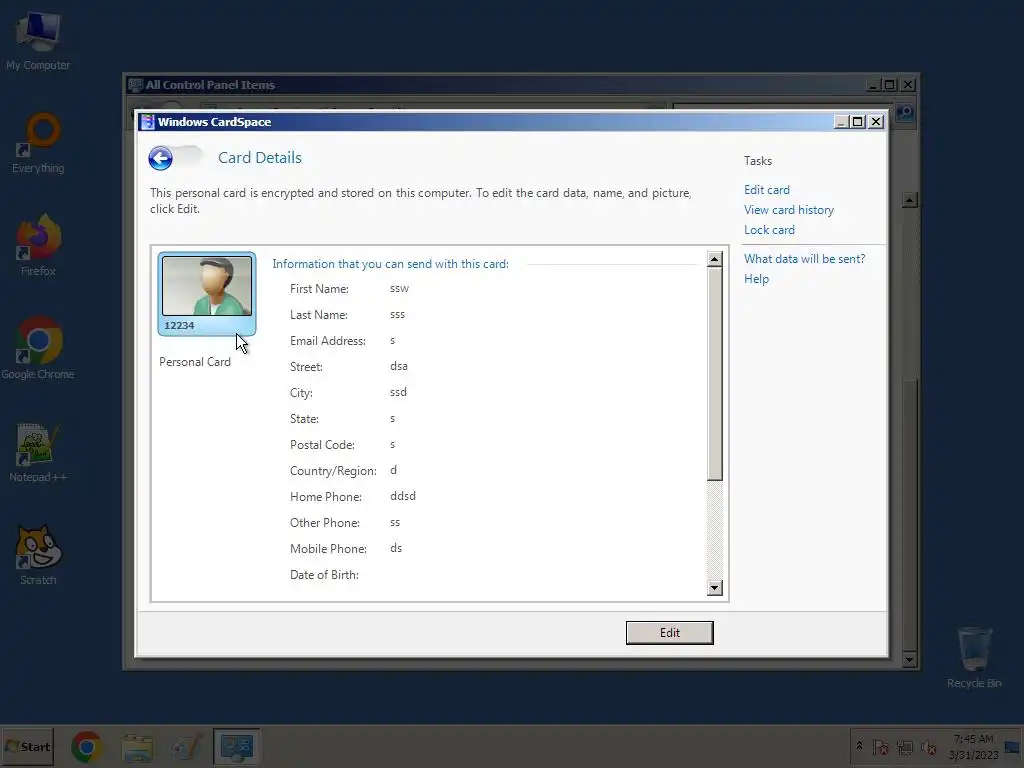Click the Other Phone value ss

click(394, 522)
